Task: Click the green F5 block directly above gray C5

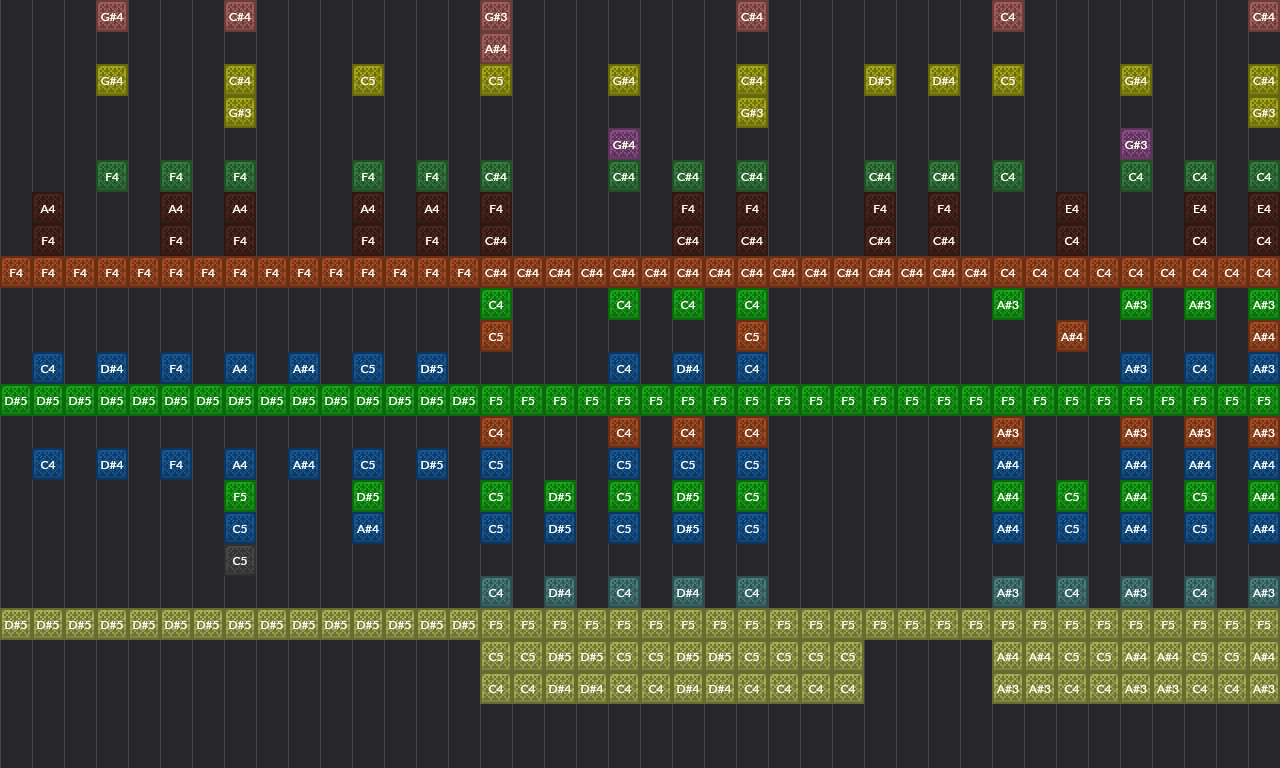Action: 240,497
